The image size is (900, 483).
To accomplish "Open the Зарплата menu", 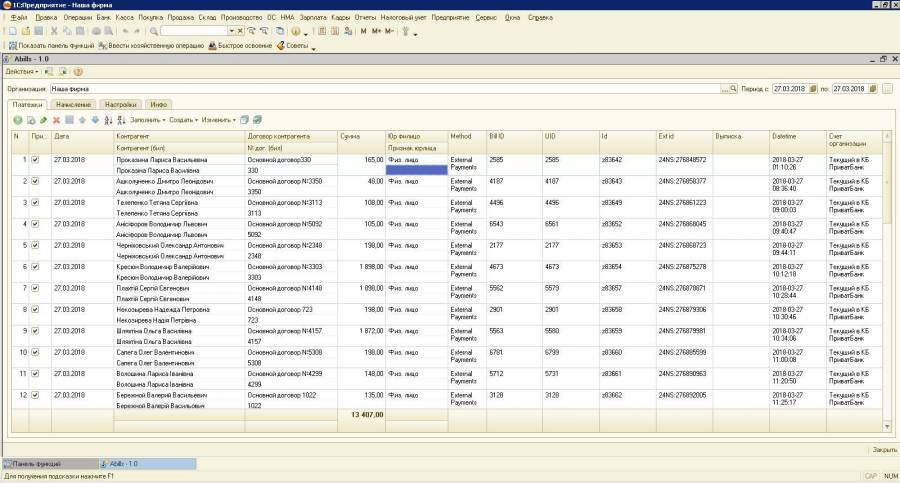I will point(313,18).
